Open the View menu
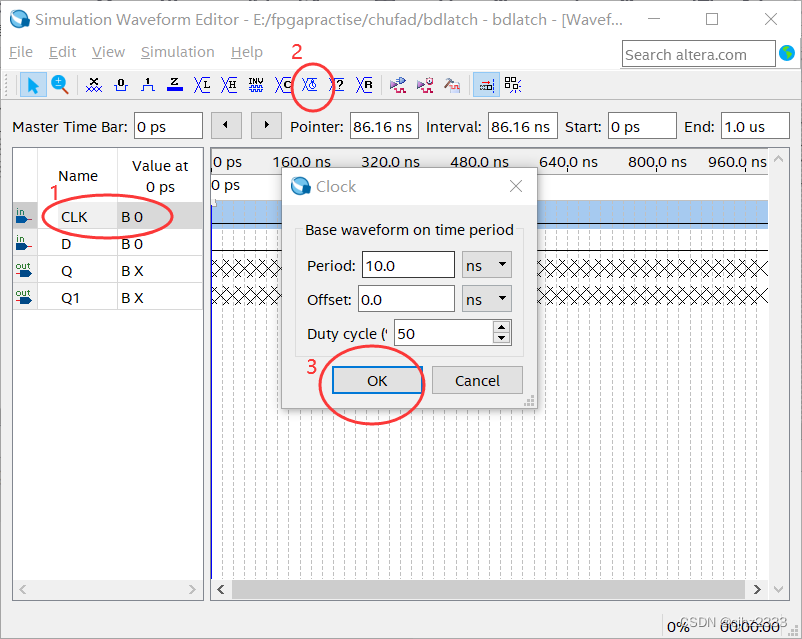802x639 pixels. click(x=108, y=52)
